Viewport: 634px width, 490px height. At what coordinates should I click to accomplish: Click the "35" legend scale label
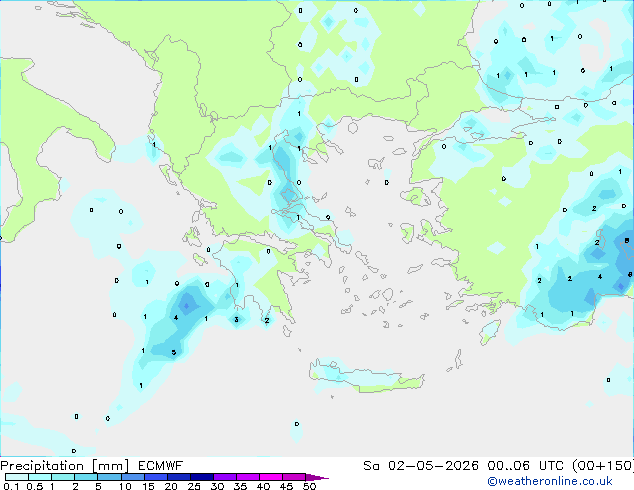click(x=240, y=486)
